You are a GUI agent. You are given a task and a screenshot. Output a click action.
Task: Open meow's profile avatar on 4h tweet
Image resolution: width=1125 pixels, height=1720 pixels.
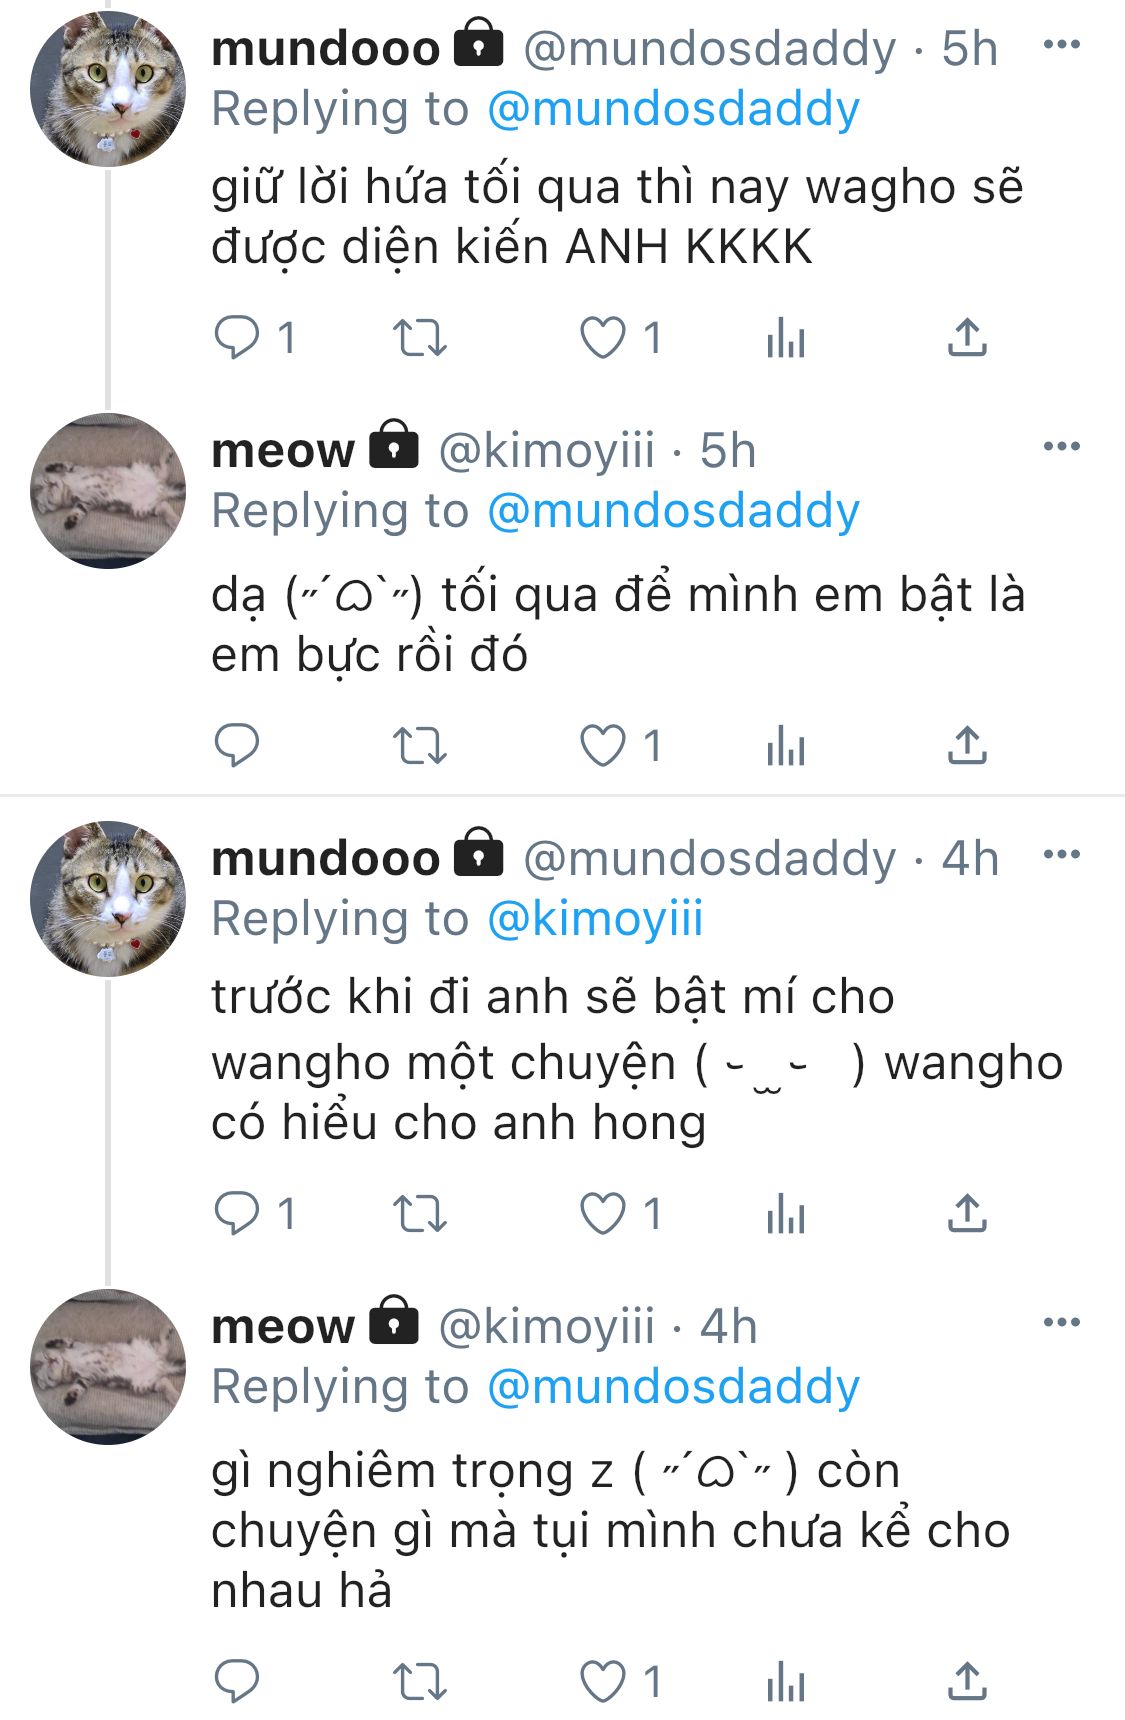[x=108, y=1366]
